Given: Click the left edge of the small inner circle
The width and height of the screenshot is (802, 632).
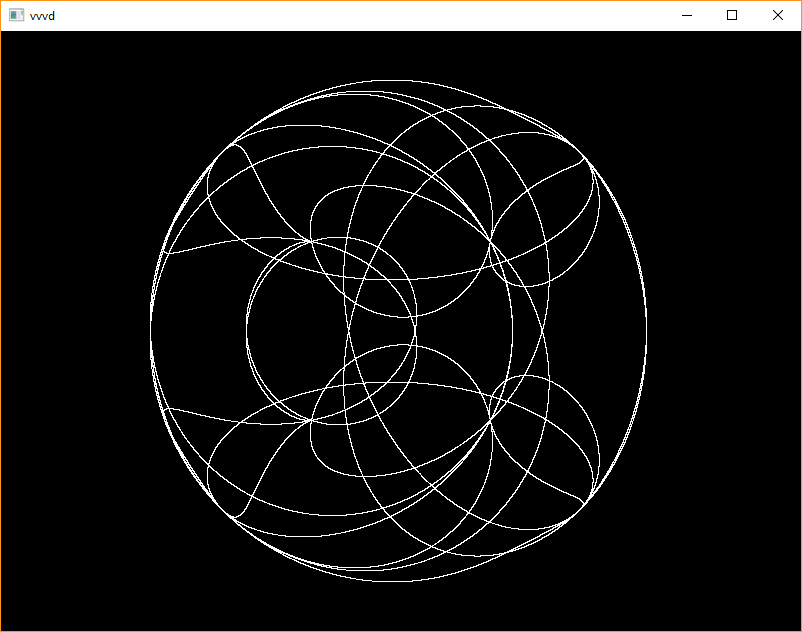Looking at the screenshot, I should pos(246,328).
